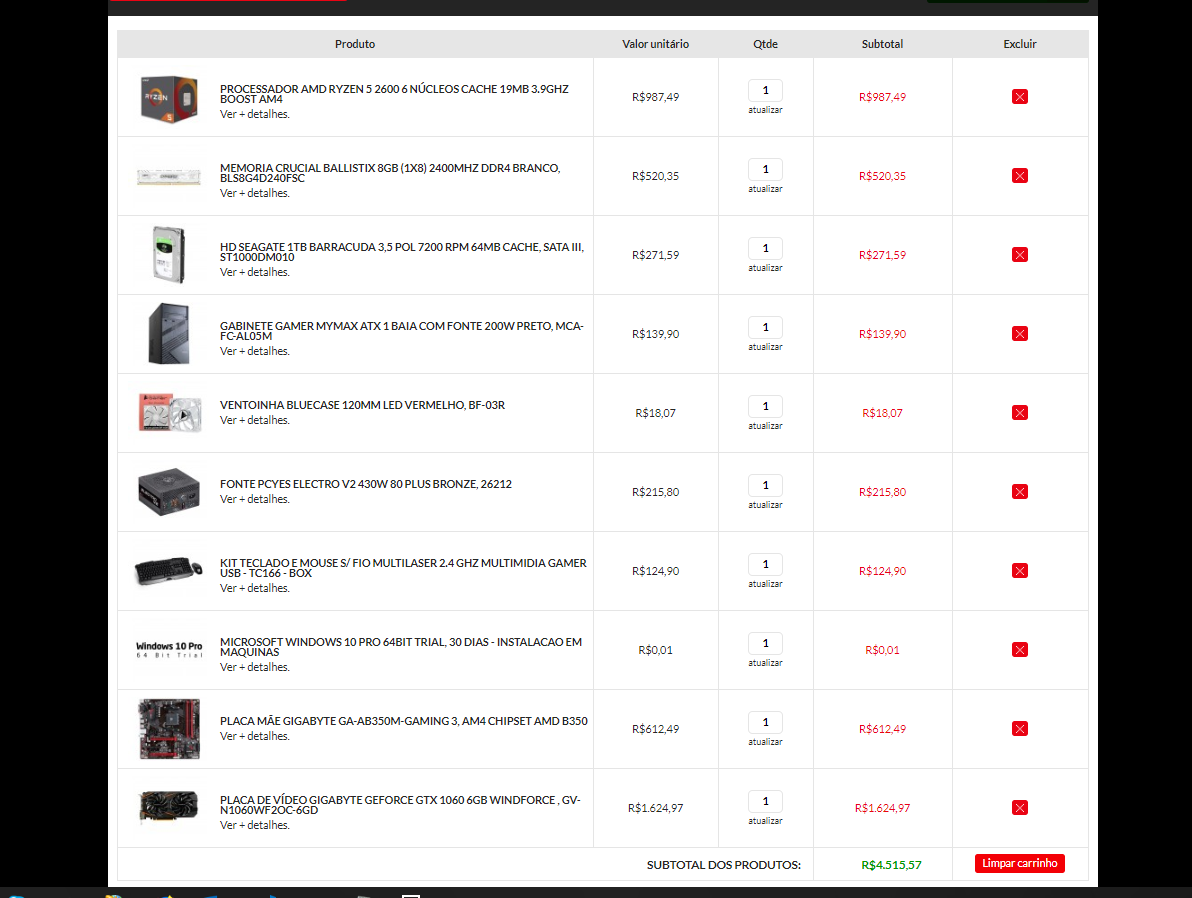Remove the Ryzen 5 2600 processor from cart
The height and width of the screenshot is (898, 1192).
tap(1019, 97)
